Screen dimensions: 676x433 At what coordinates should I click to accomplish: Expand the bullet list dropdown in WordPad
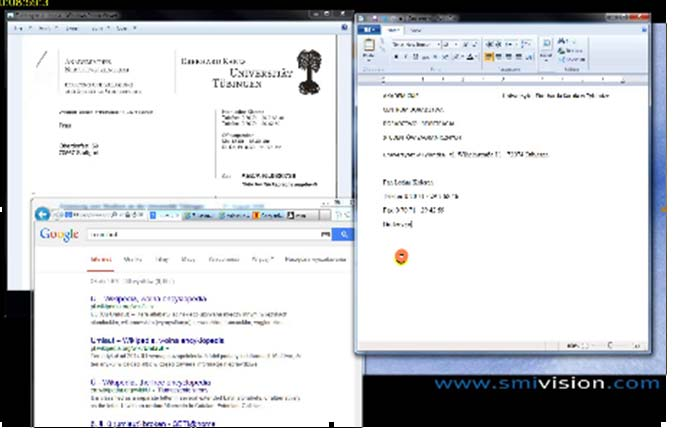coord(515,44)
